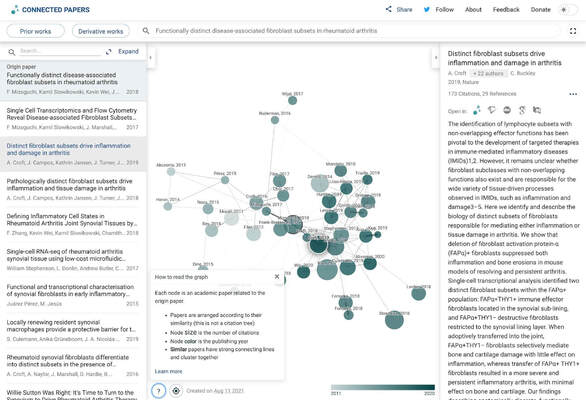This screenshot has height=400, width=586.
Task: Open the Derivative works tab
Action: (101, 31)
